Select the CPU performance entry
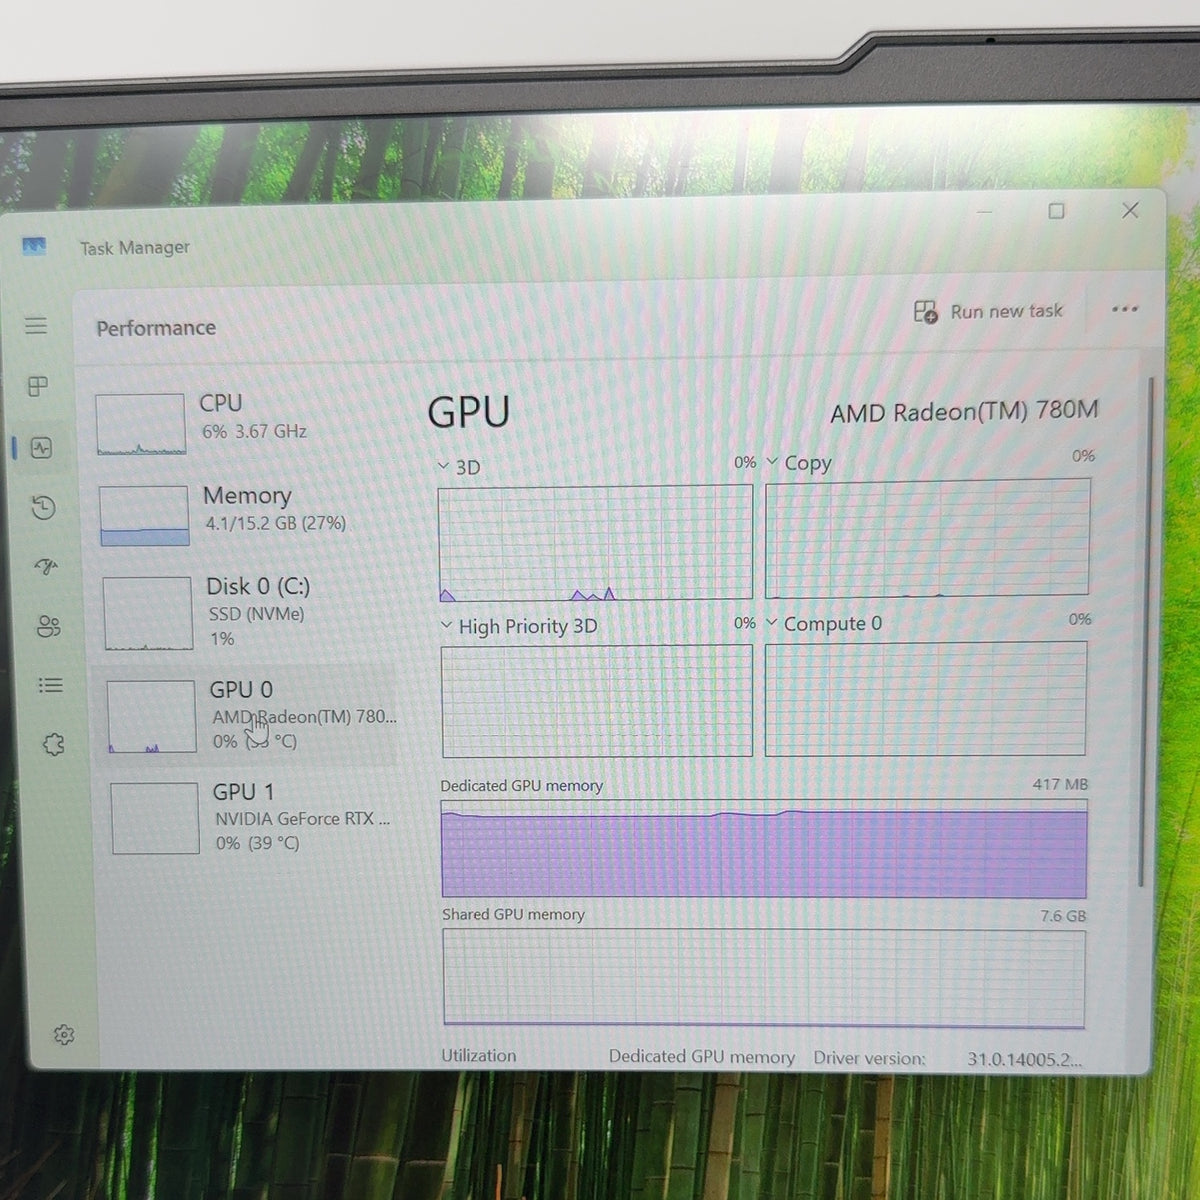The width and height of the screenshot is (1200, 1200). point(242,424)
